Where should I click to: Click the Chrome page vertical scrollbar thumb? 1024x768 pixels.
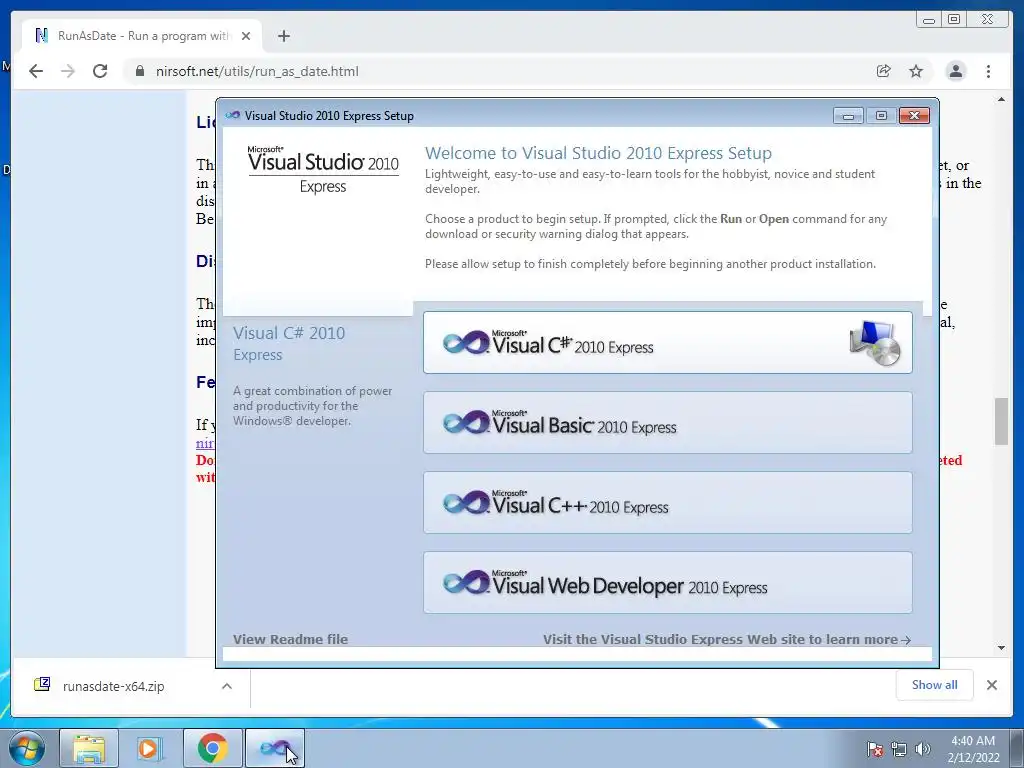[1001, 421]
